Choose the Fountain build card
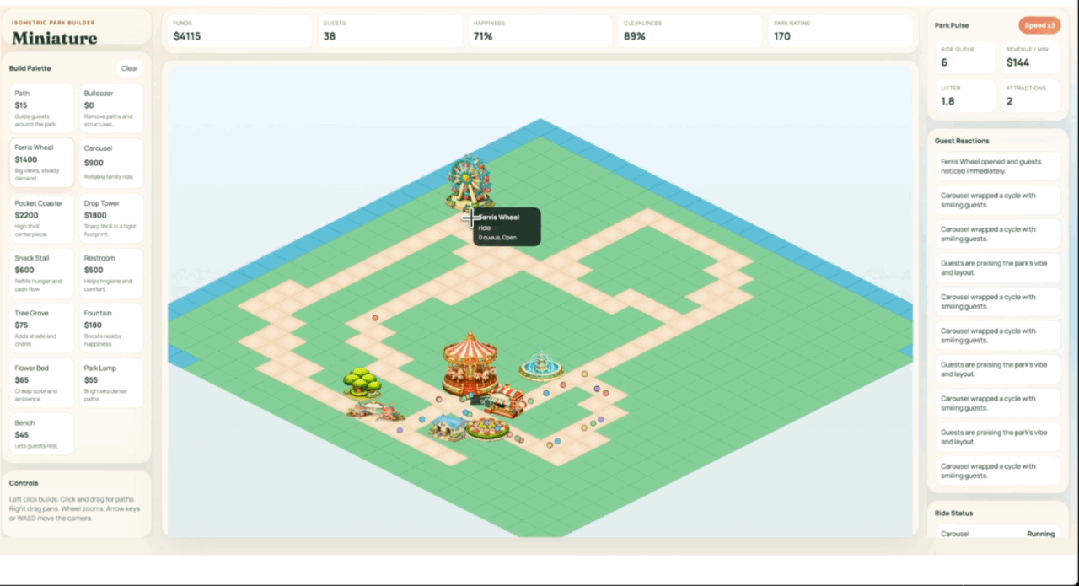This screenshot has width=1079, height=586. 111,328
